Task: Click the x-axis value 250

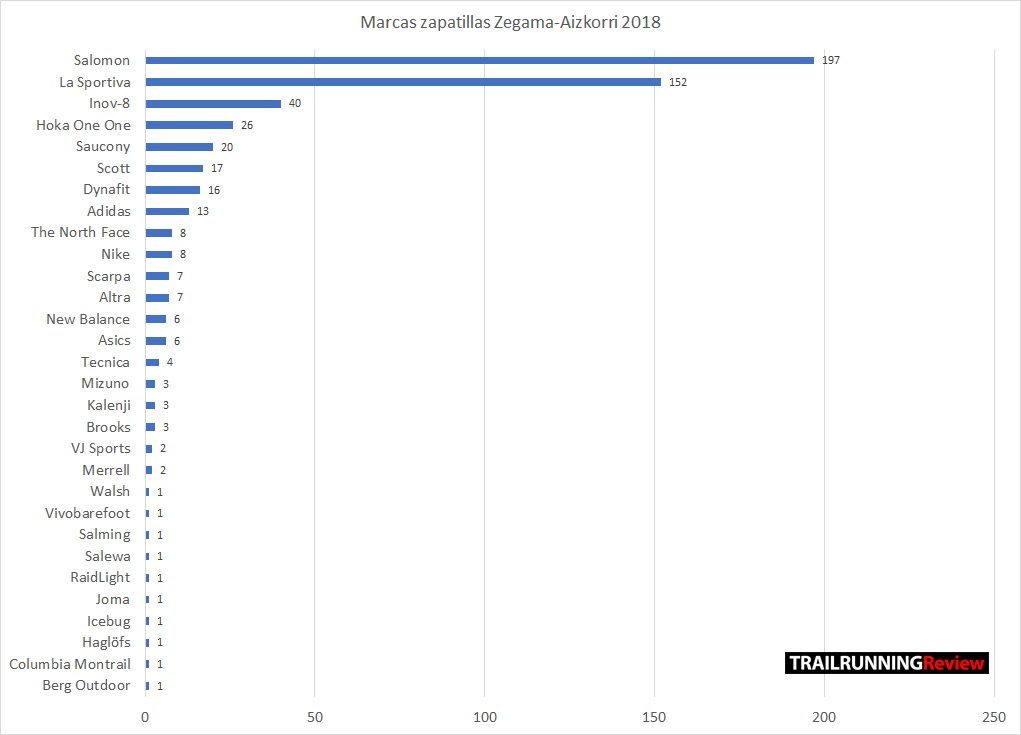Action: point(994,717)
